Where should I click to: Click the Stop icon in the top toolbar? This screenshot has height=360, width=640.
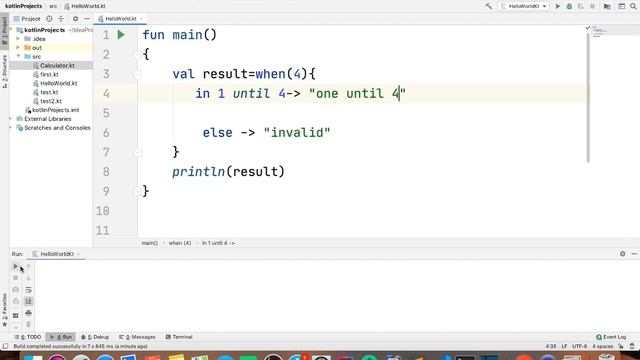[592, 6]
